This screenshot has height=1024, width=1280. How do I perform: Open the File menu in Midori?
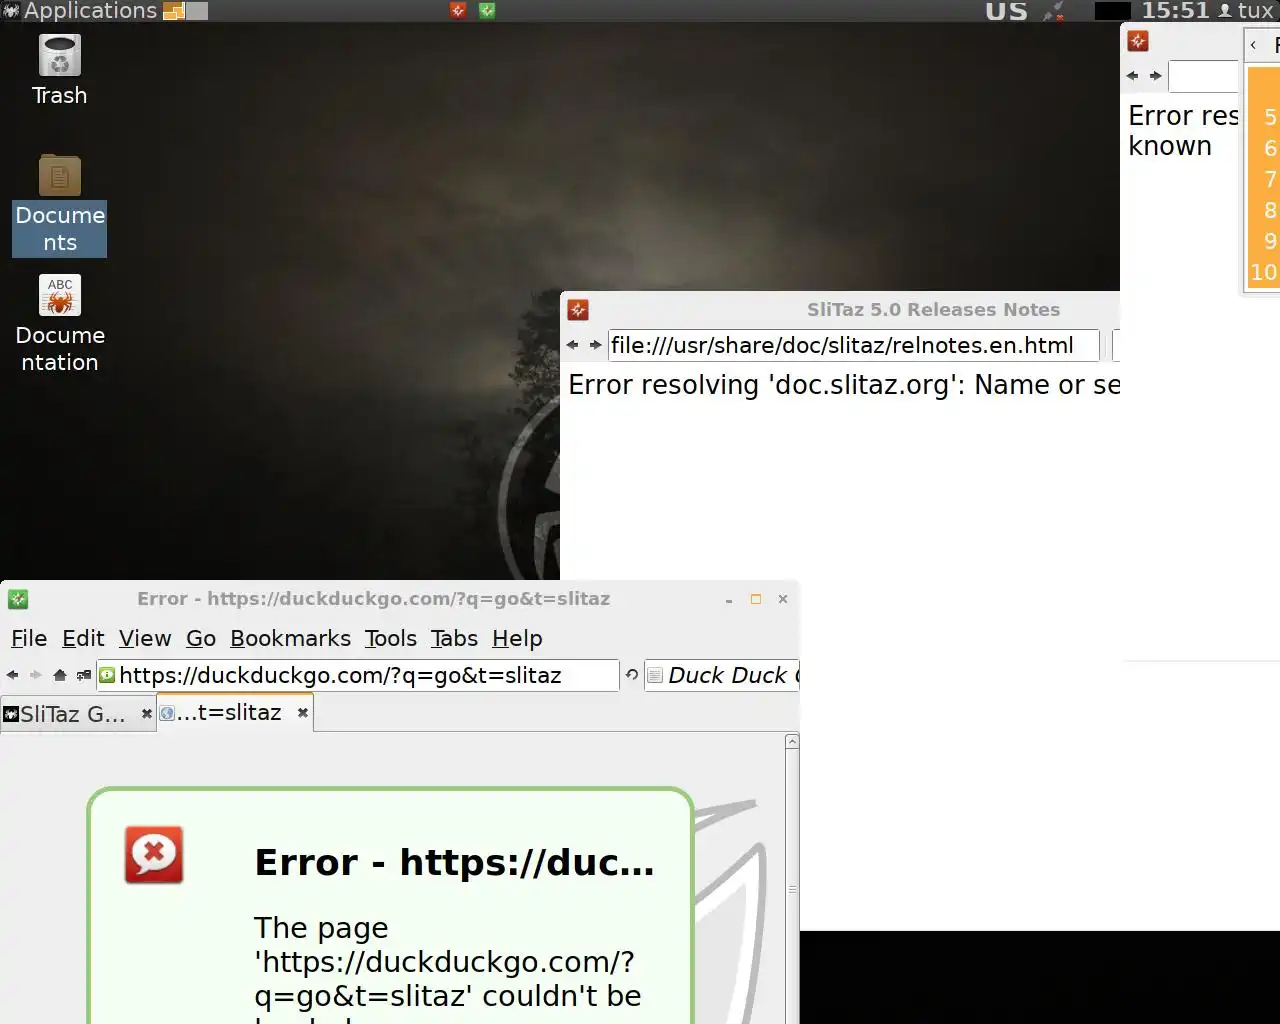point(29,638)
